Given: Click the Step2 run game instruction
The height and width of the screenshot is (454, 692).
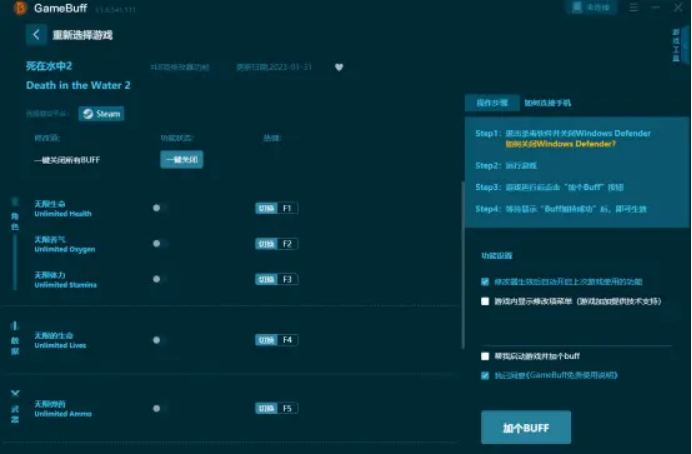Looking at the screenshot, I should click(x=506, y=165).
